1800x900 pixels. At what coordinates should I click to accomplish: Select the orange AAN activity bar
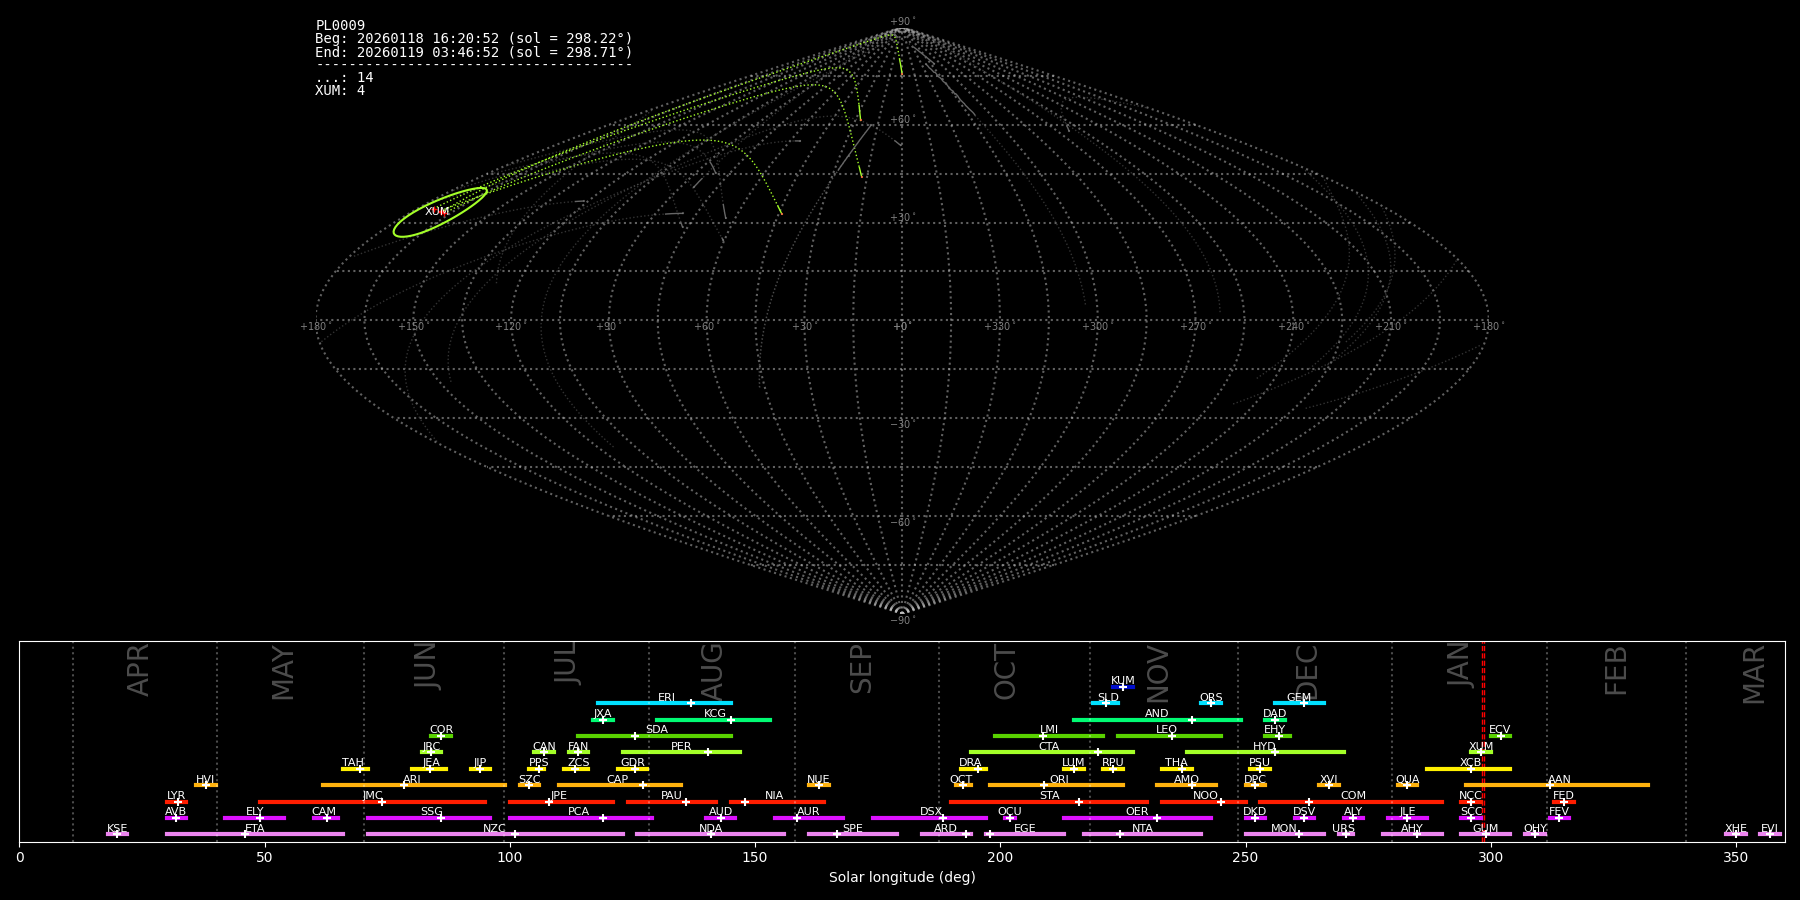pos(1600,785)
